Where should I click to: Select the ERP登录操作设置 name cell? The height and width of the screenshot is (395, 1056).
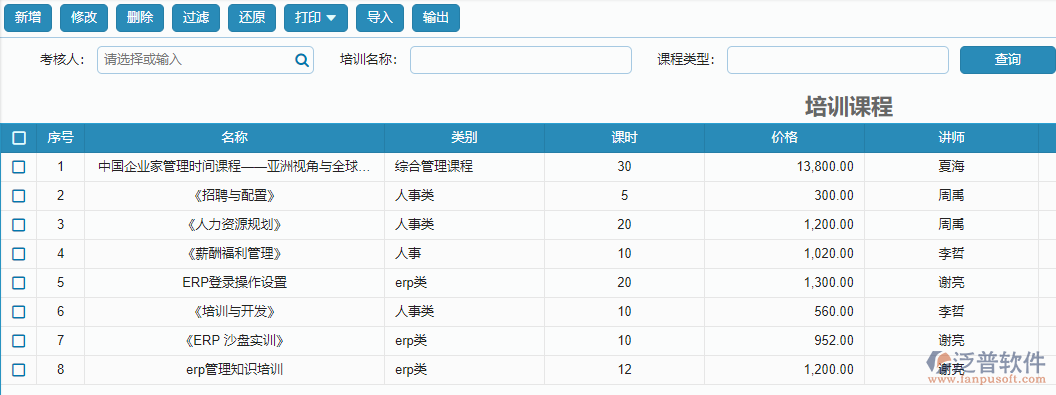tap(235, 283)
